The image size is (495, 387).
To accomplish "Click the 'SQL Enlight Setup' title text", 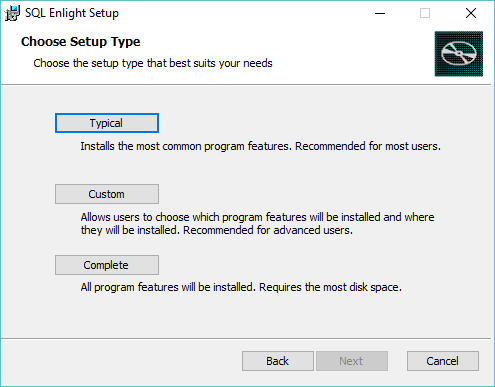I will pos(72,13).
